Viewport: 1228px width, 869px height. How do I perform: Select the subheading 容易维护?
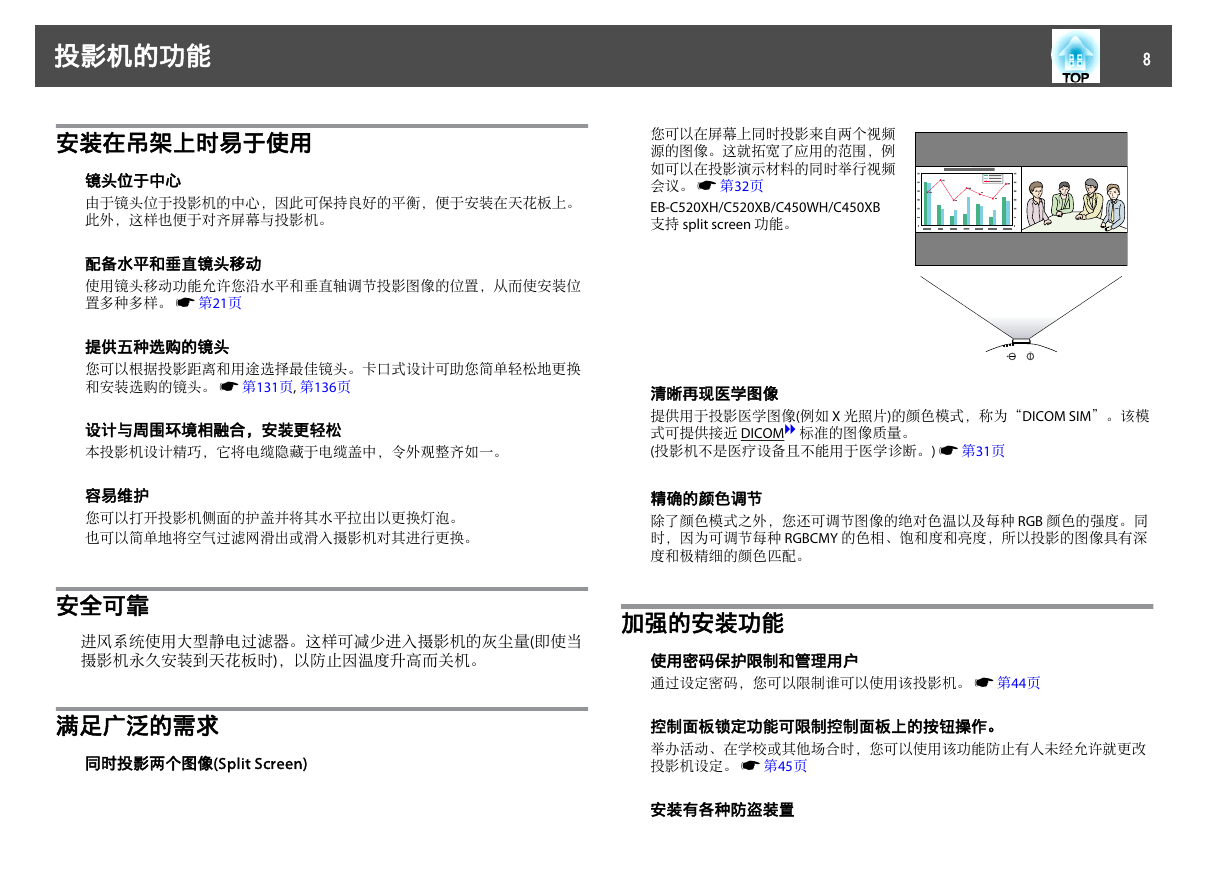click(x=117, y=495)
